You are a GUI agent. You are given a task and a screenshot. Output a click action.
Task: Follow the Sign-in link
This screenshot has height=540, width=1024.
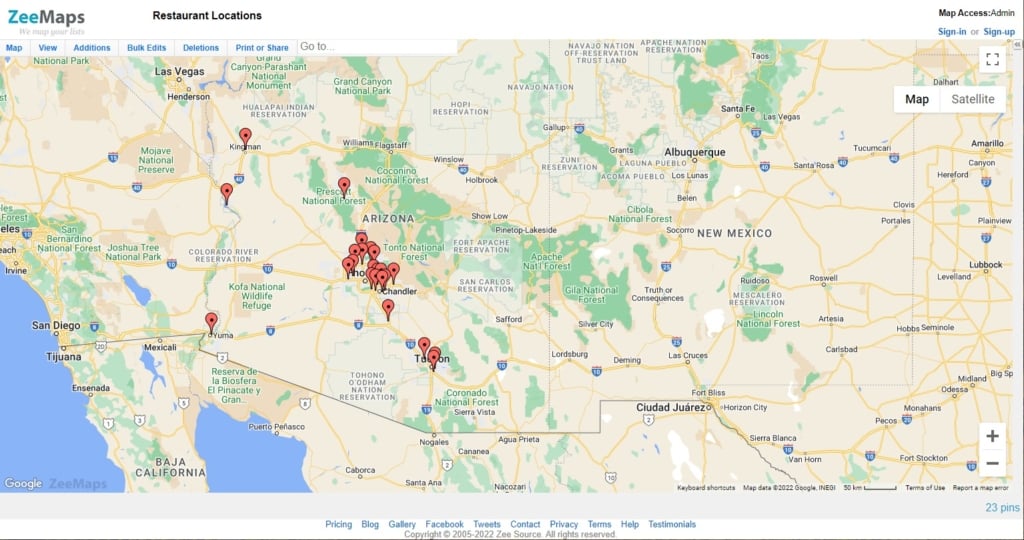952,31
